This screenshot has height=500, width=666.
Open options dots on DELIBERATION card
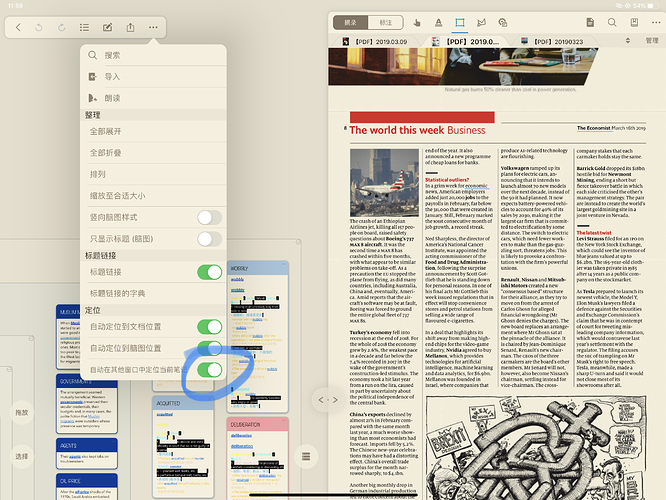click(284, 420)
